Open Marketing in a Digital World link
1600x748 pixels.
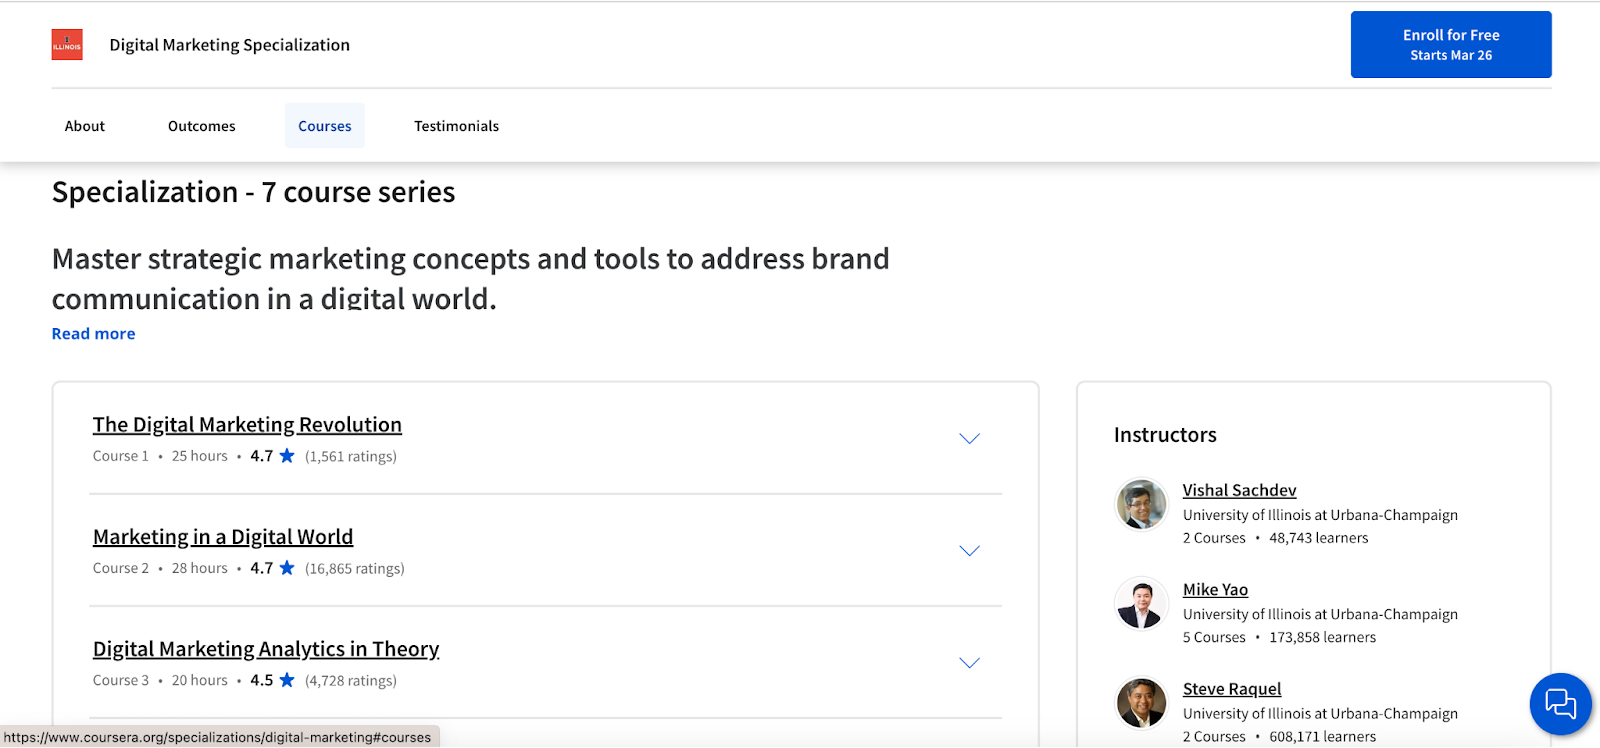(x=223, y=537)
